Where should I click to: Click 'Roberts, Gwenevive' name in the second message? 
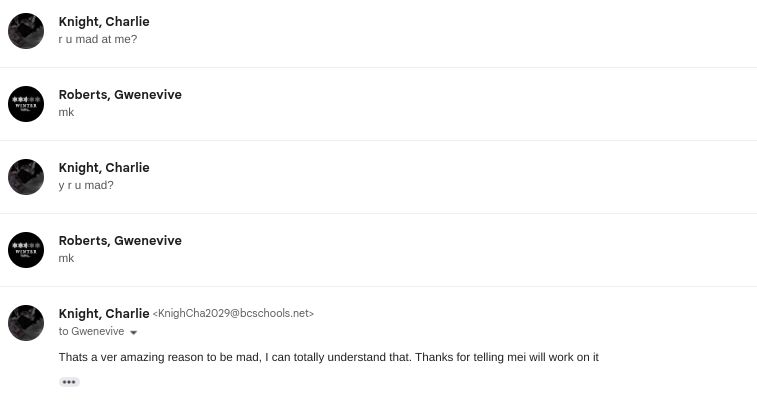(x=120, y=95)
